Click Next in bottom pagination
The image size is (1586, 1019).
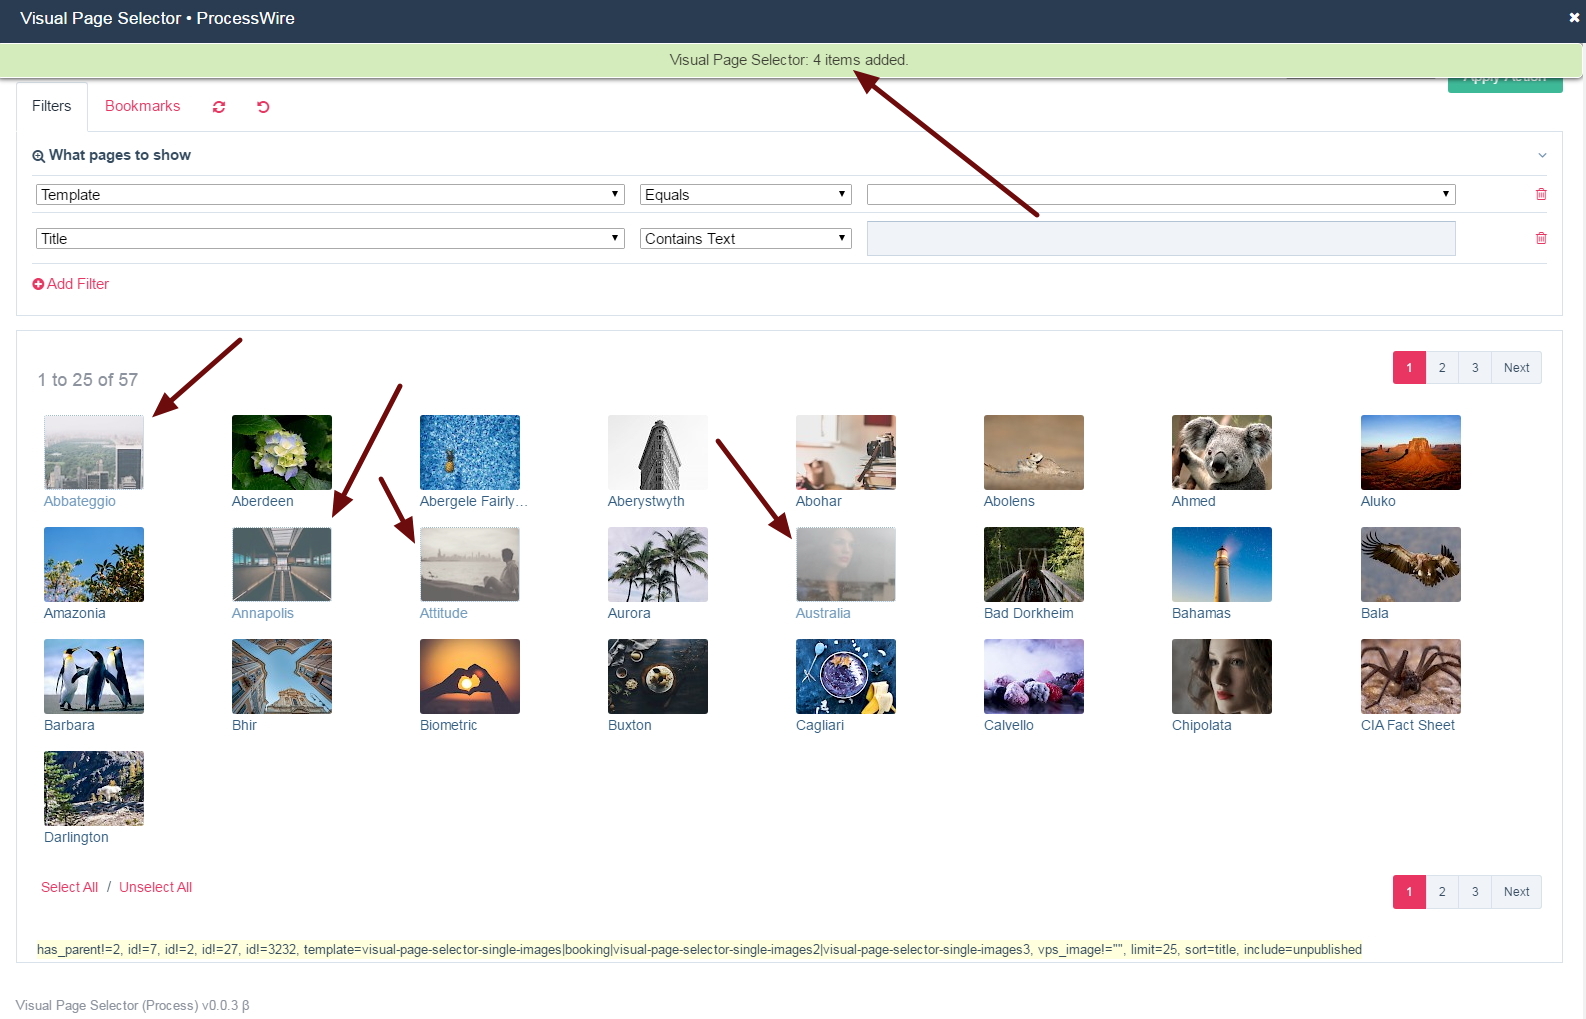pos(1517,892)
